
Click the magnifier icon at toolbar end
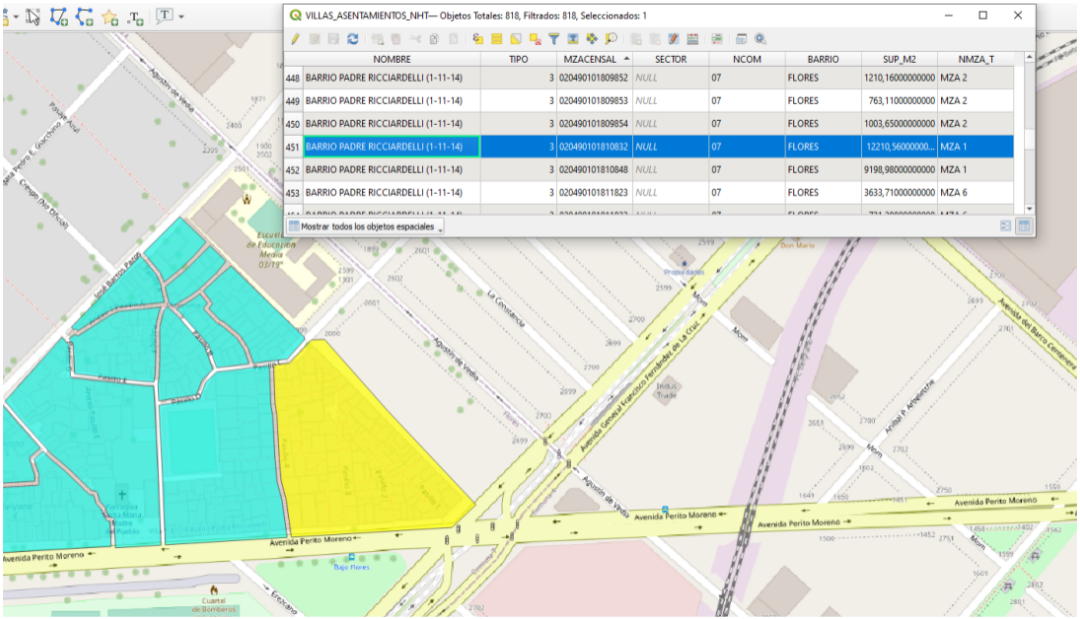pyautogui.click(x=760, y=39)
